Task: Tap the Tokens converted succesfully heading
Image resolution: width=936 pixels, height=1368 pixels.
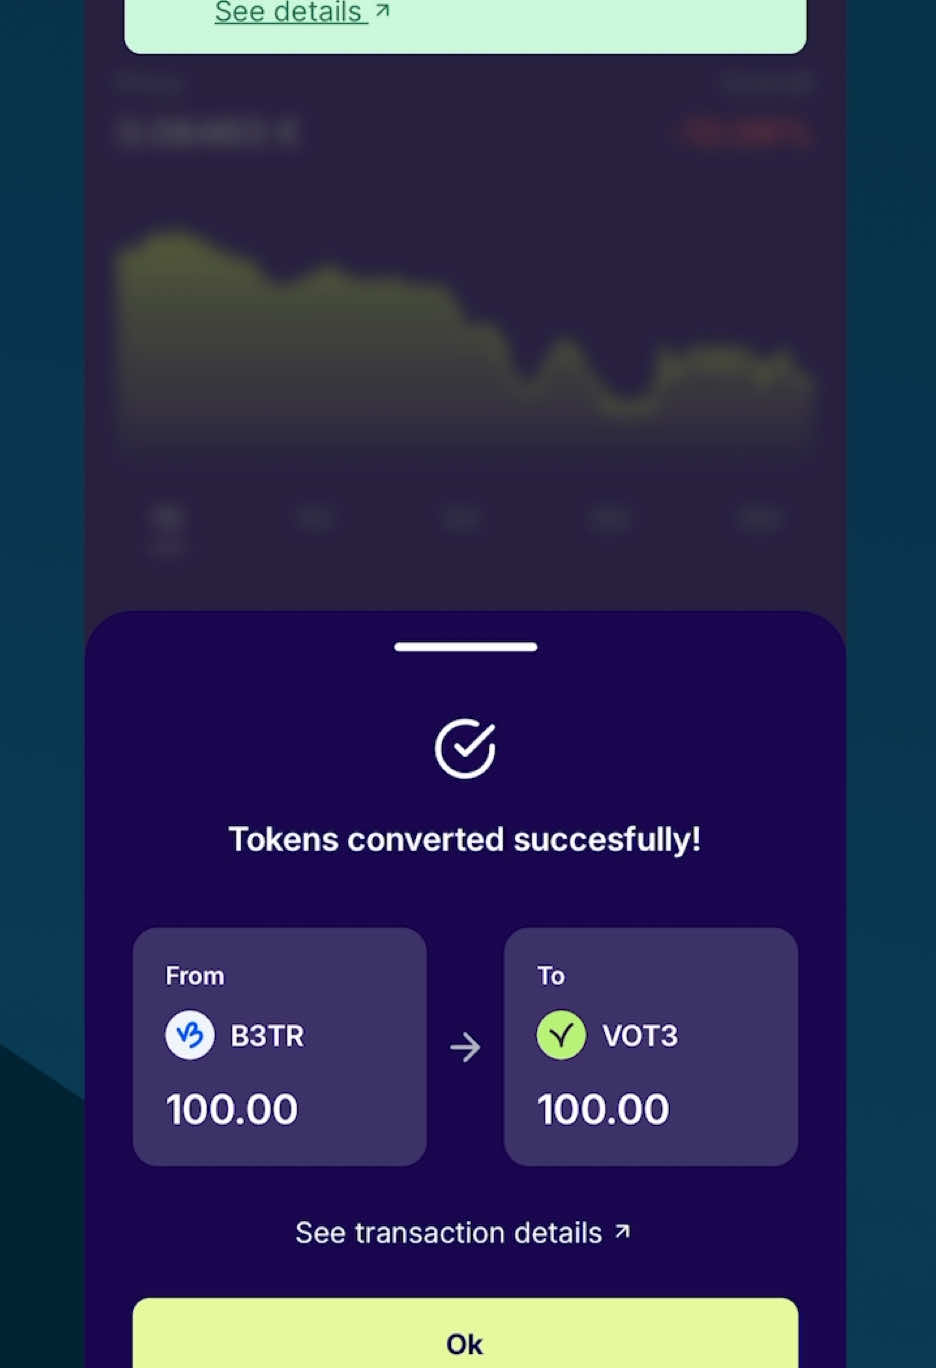Action: point(464,839)
